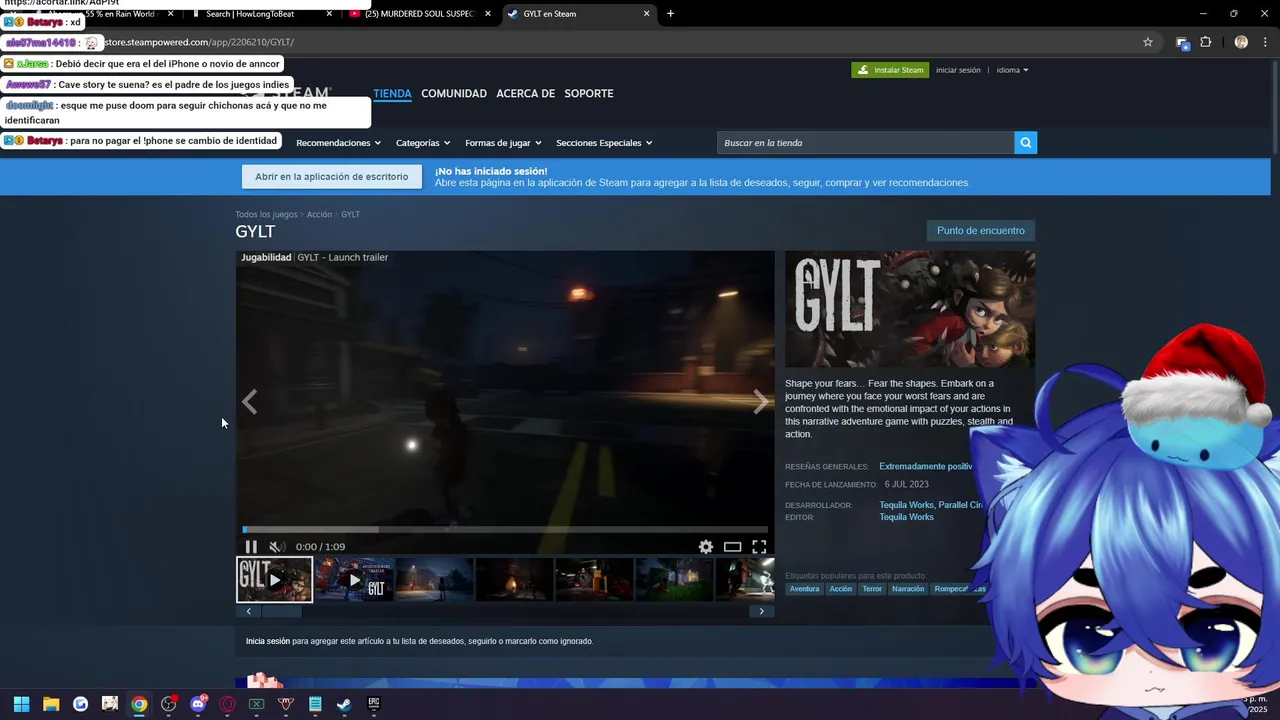Open SOPORTE page
Image resolution: width=1280 pixels, height=720 pixels.
589,94
